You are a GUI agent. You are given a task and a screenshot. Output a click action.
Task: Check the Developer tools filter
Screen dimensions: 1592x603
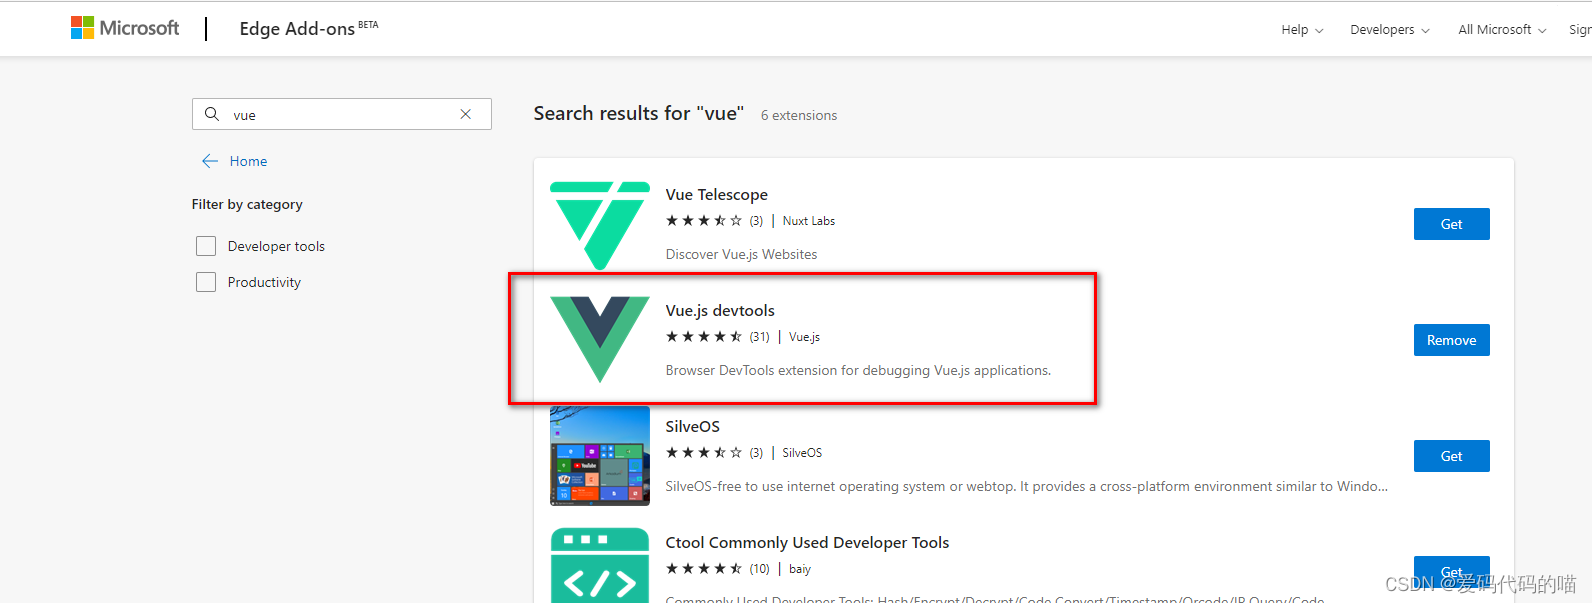(x=206, y=246)
